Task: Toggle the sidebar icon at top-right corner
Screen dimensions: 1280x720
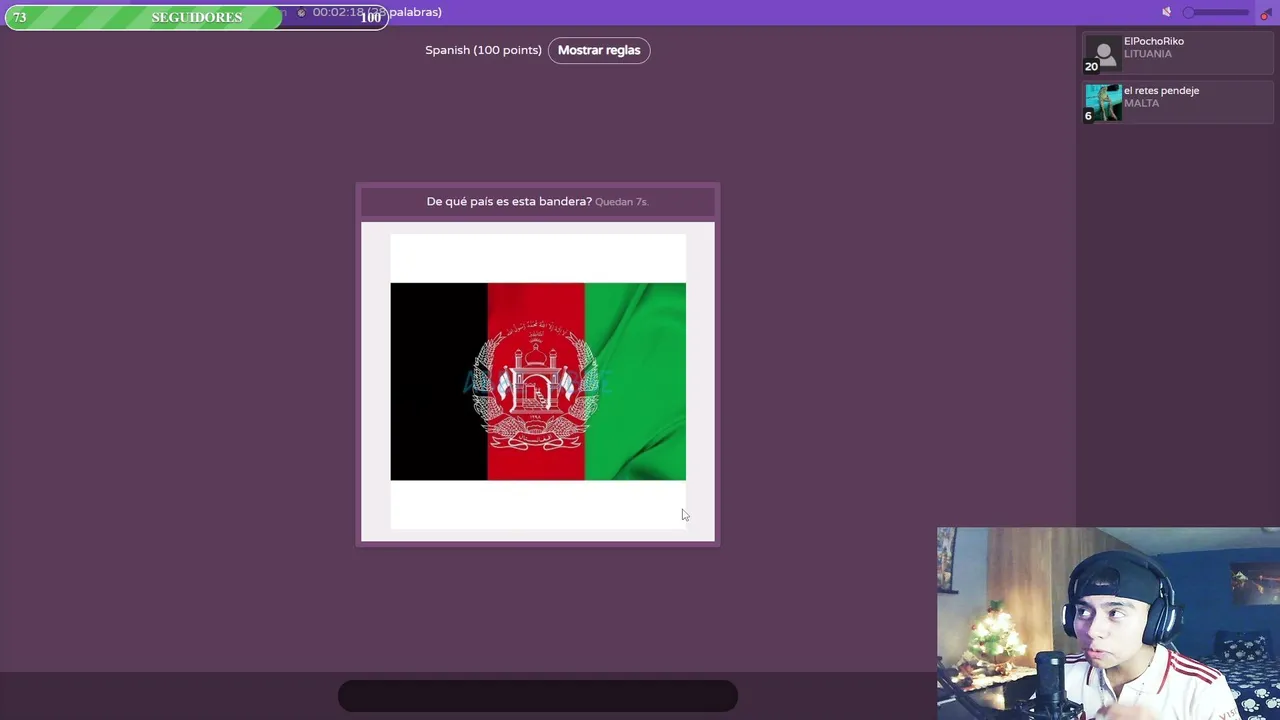Action: coord(1265,12)
